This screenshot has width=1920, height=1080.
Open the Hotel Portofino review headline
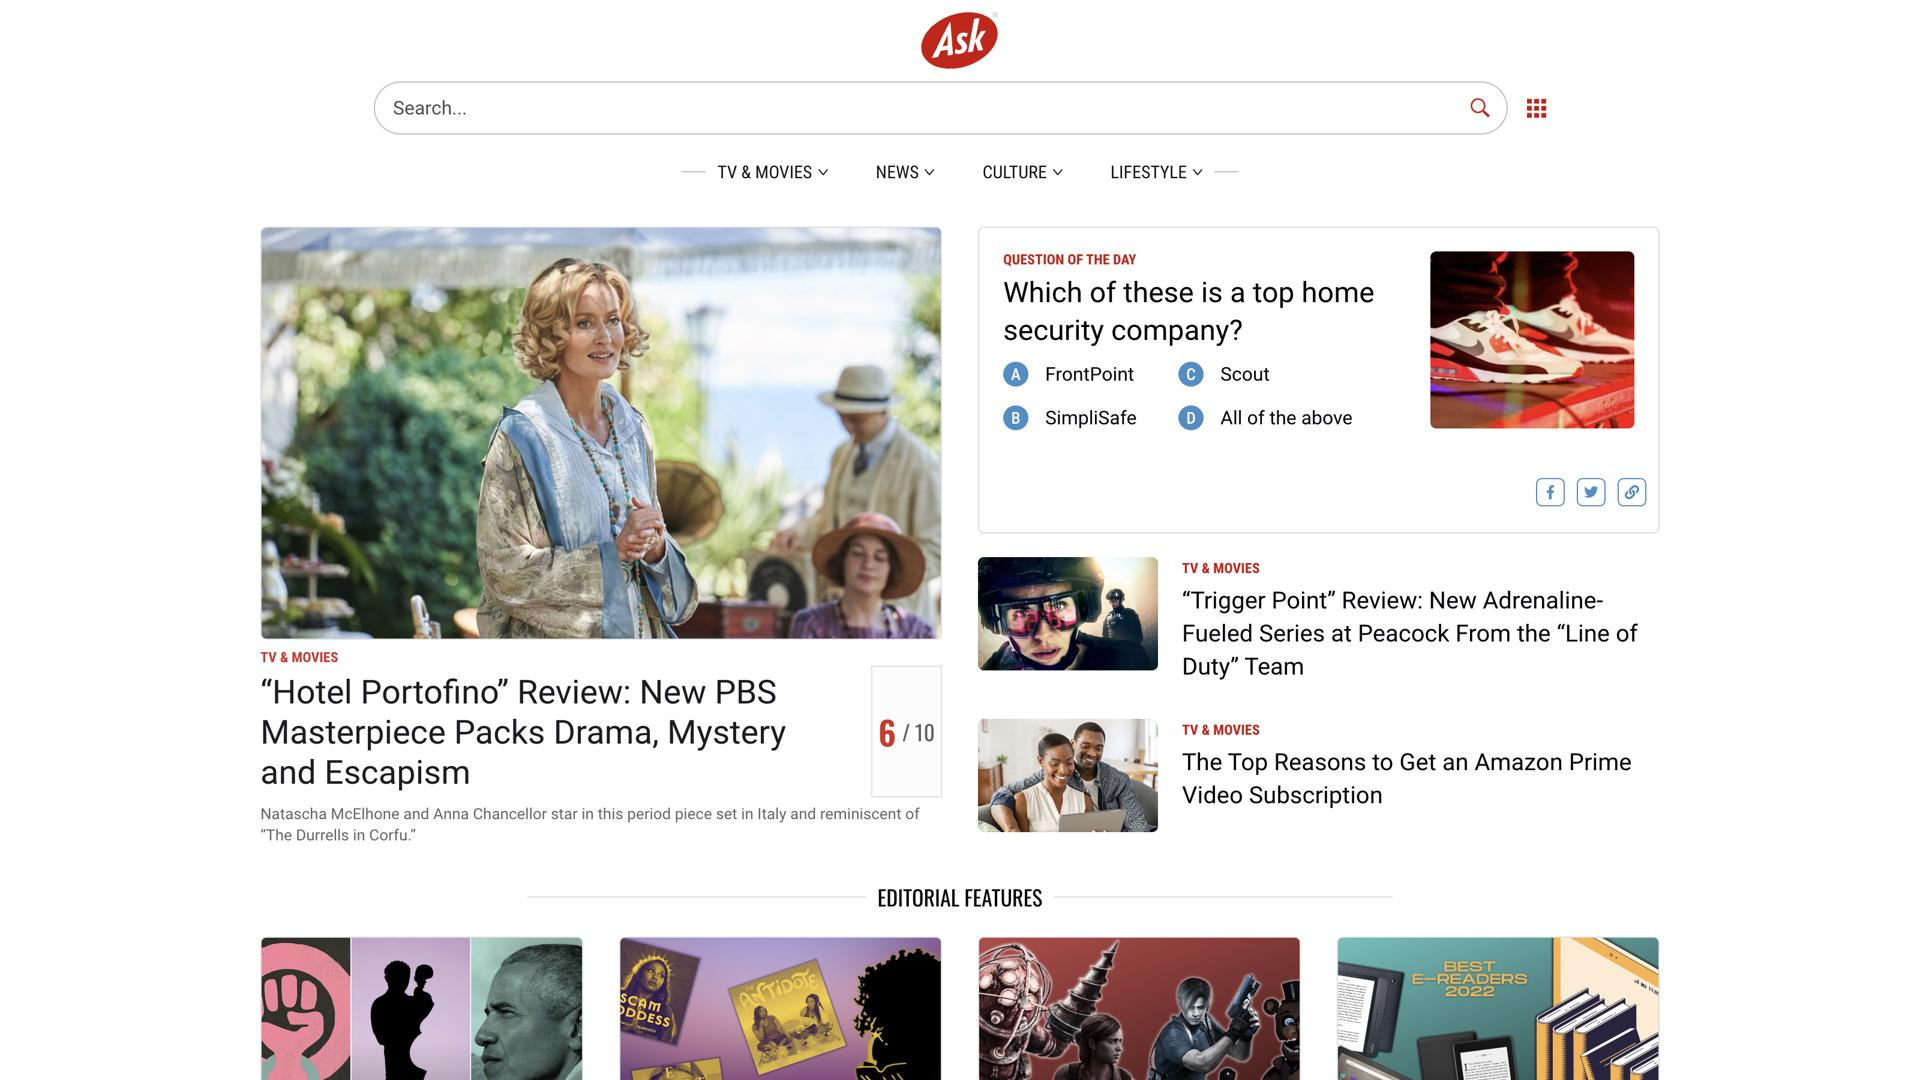click(523, 732)
